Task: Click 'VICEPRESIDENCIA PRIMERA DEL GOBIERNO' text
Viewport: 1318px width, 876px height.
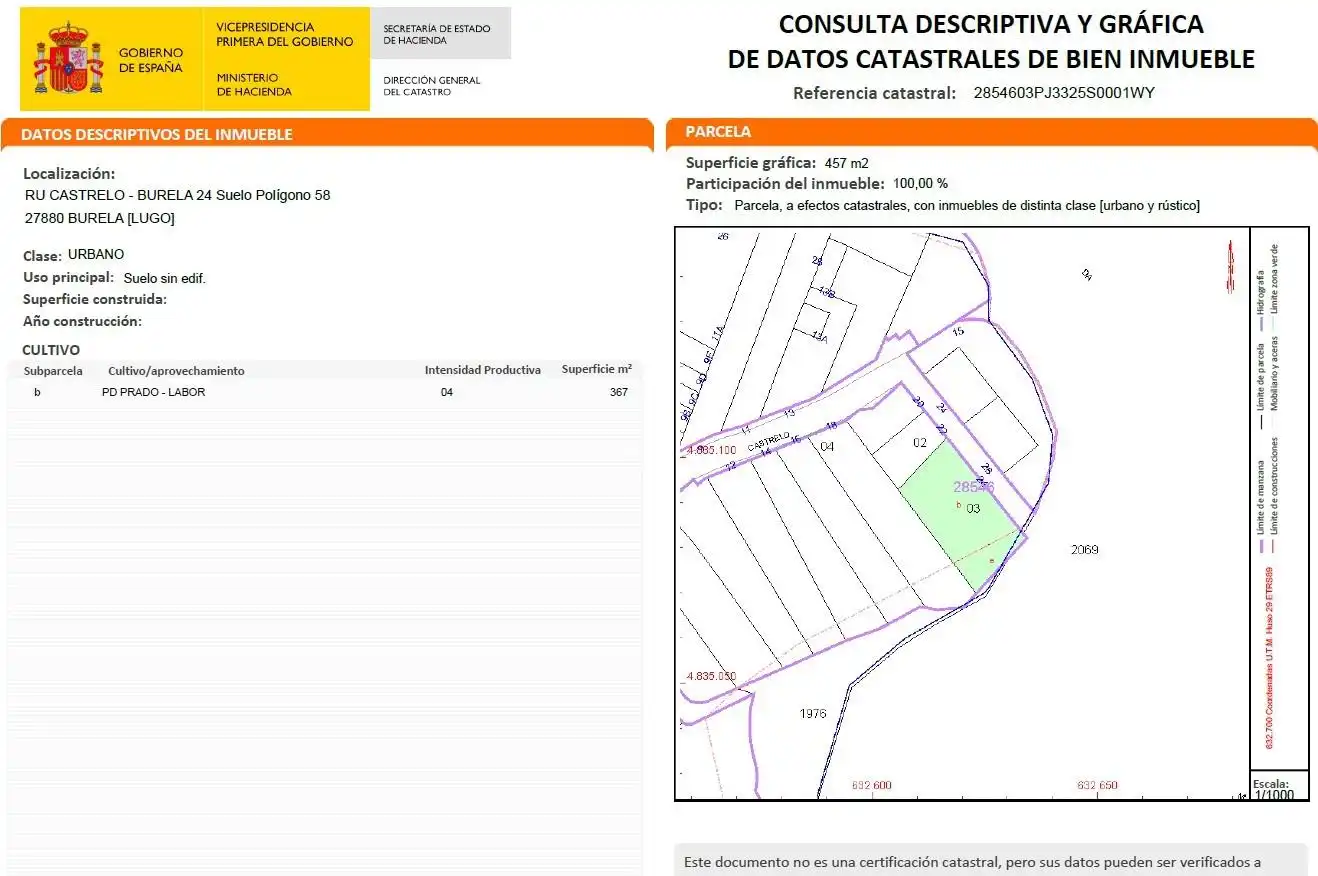Action: tap(285, 34)
